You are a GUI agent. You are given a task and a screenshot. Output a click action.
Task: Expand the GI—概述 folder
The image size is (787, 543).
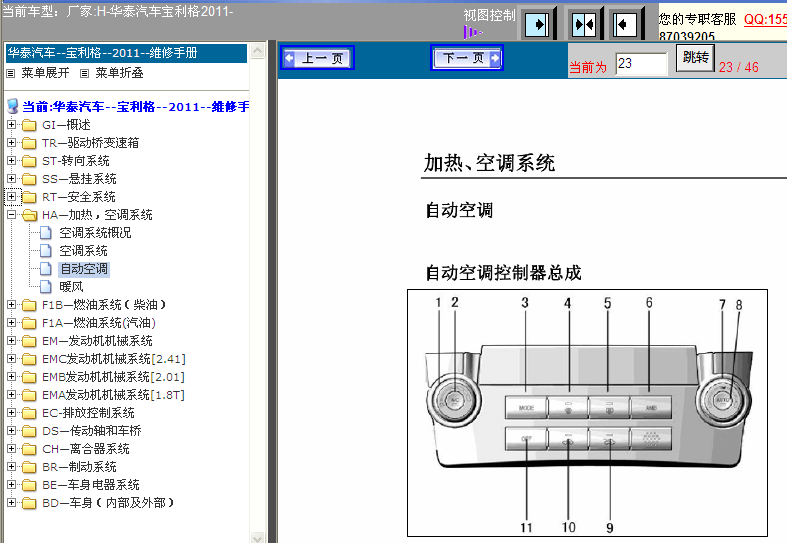pyautogui.click(x=11, y=124)
